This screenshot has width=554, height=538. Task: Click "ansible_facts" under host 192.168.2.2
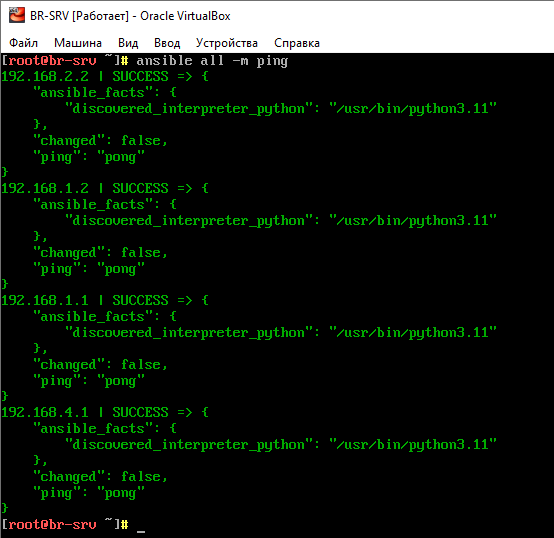(x=94, y=93)
